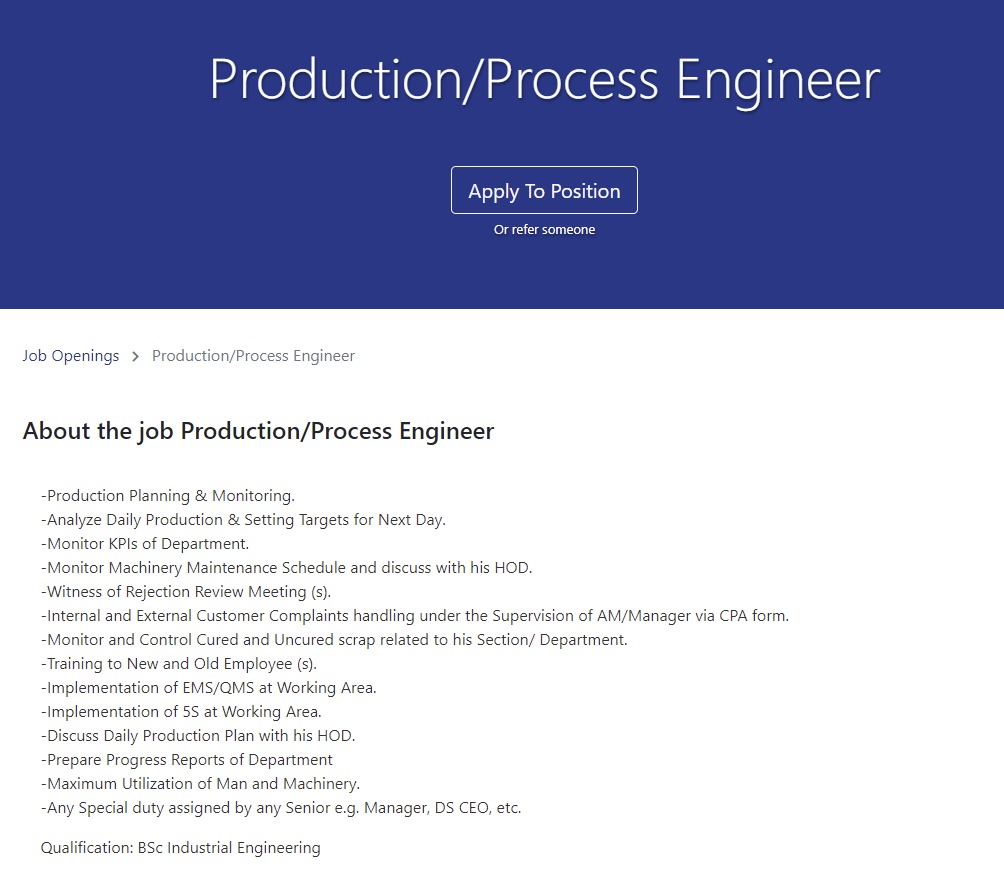Click the Implementation of 5S line
Image resolution: width=1004 pixels, height=890 pixels.
(181, 712)
